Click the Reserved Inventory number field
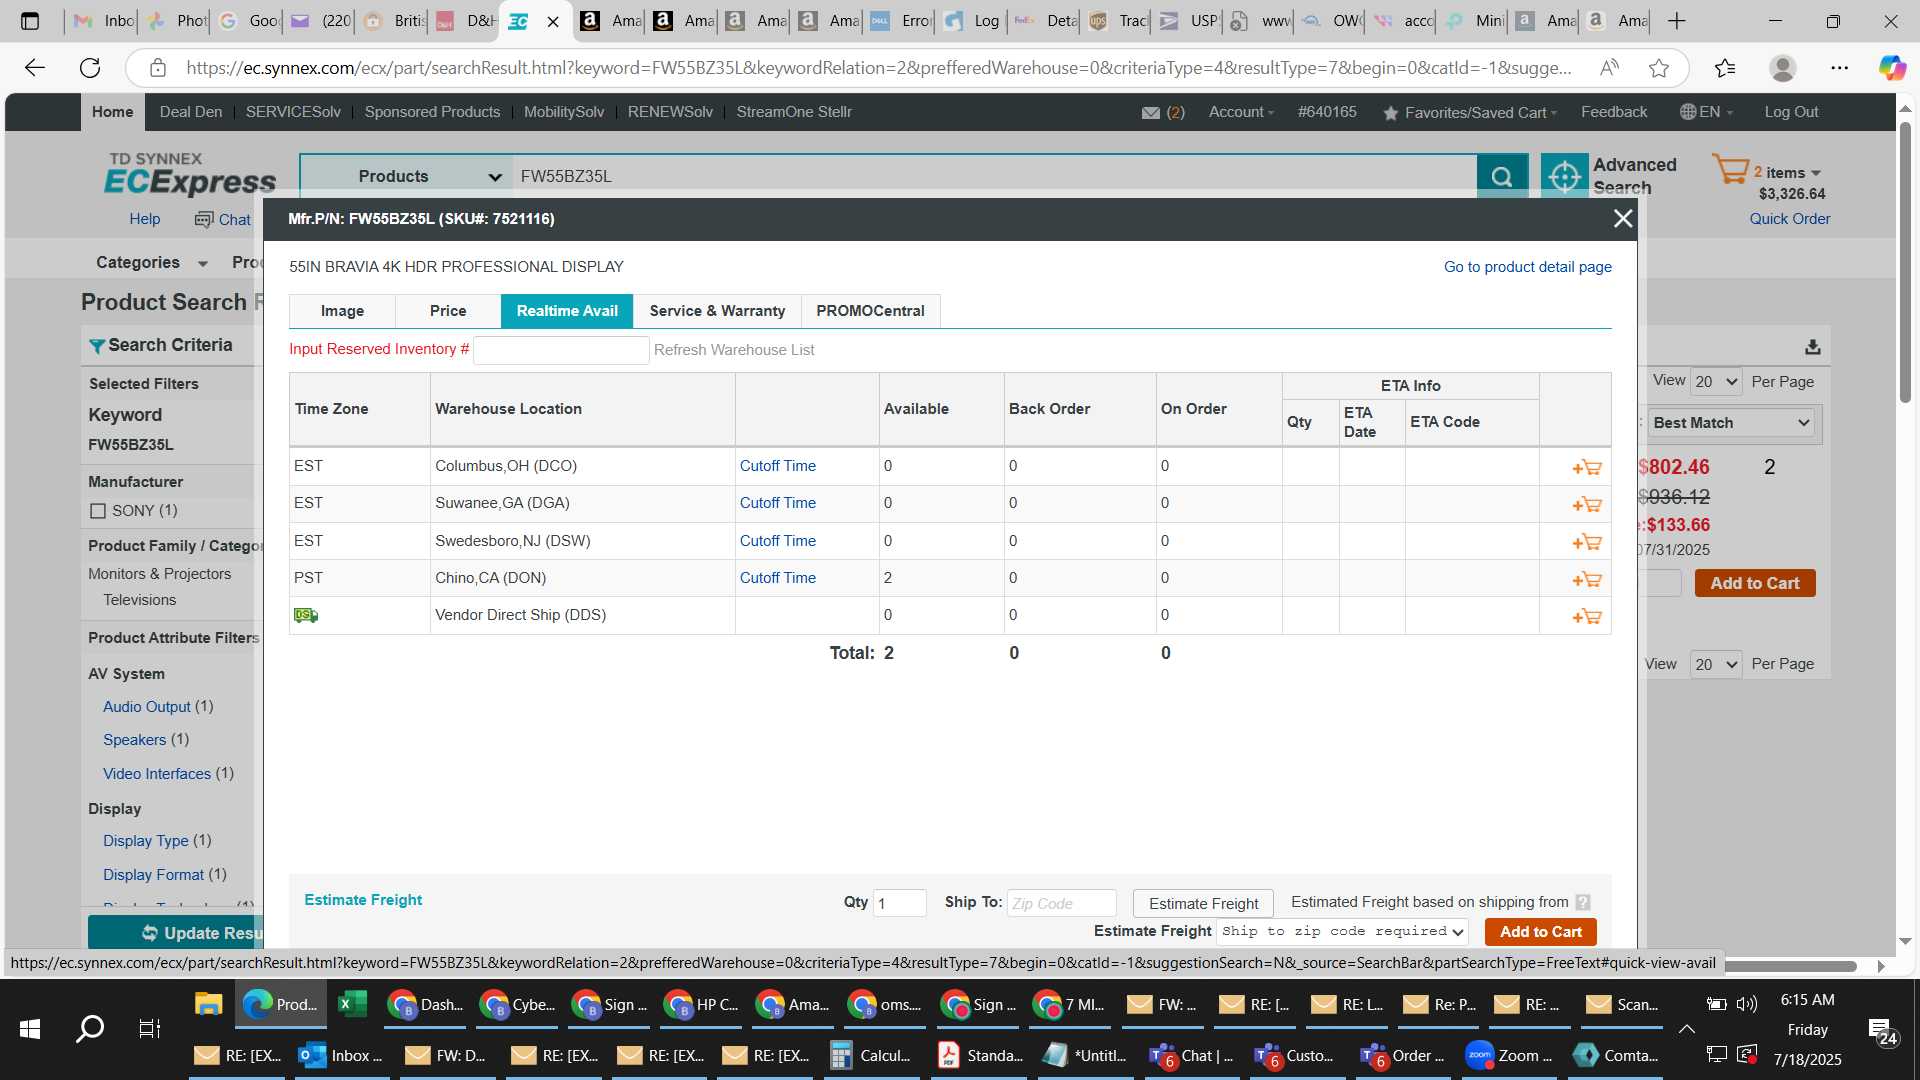The height and width of the screenshot is (1080, 1920). (561, 350)
